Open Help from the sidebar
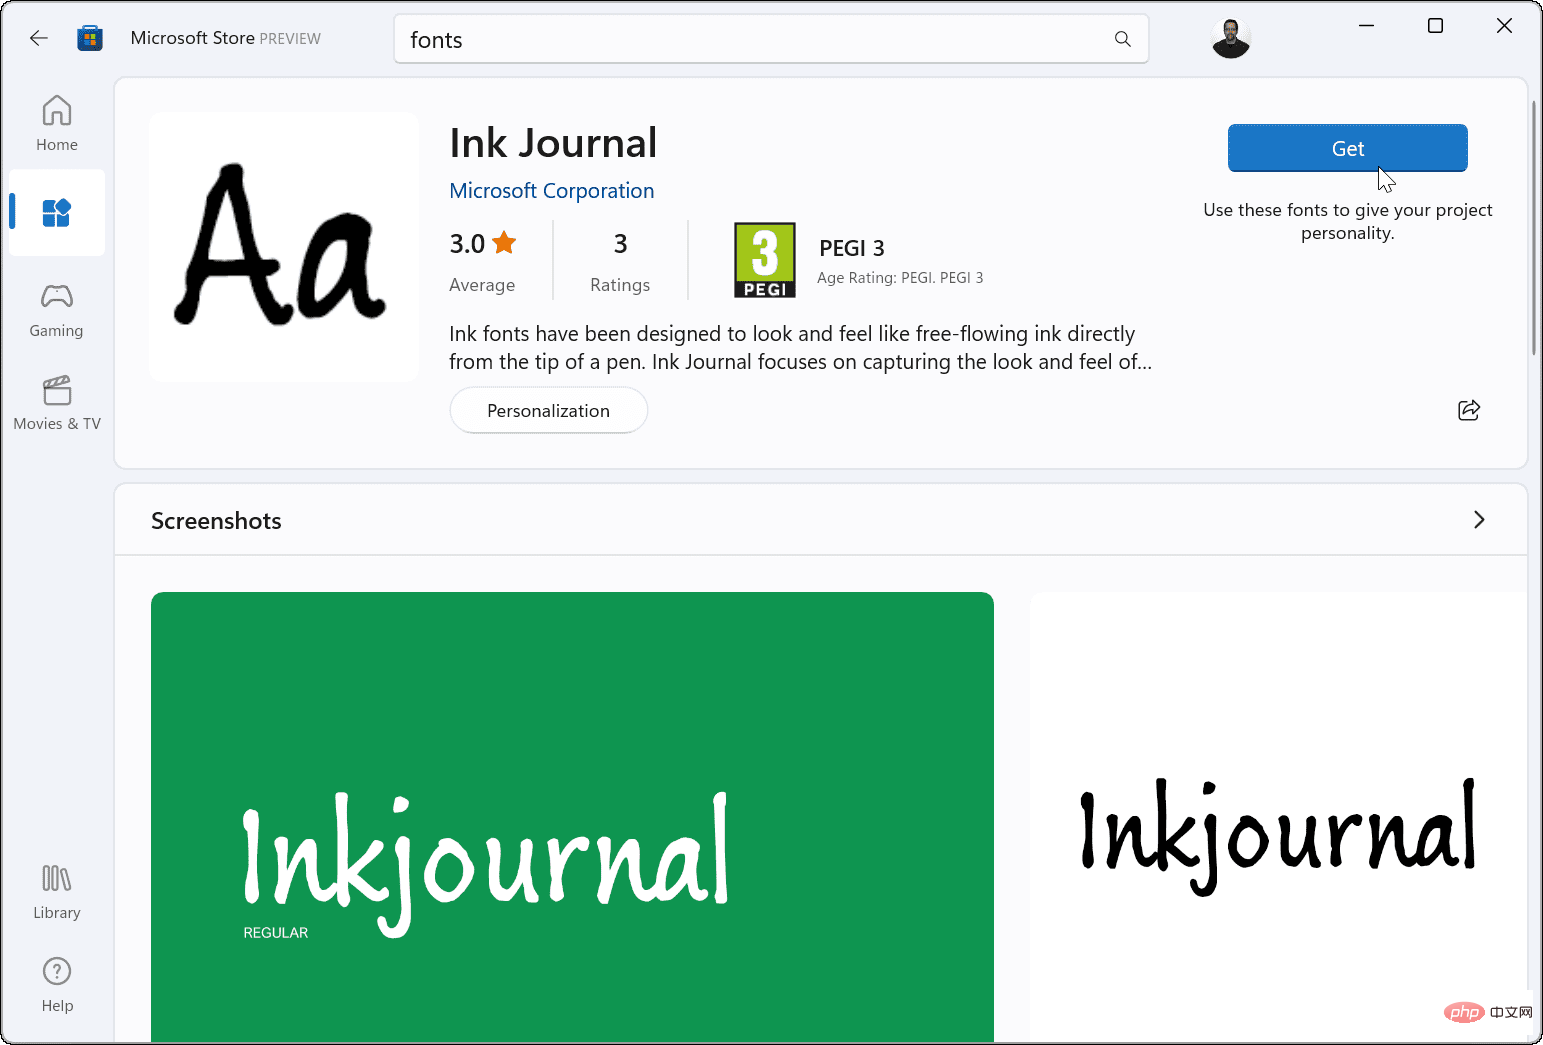Image resolution: width=1543 pixels, height=1045 pixels. pos(57,985)
